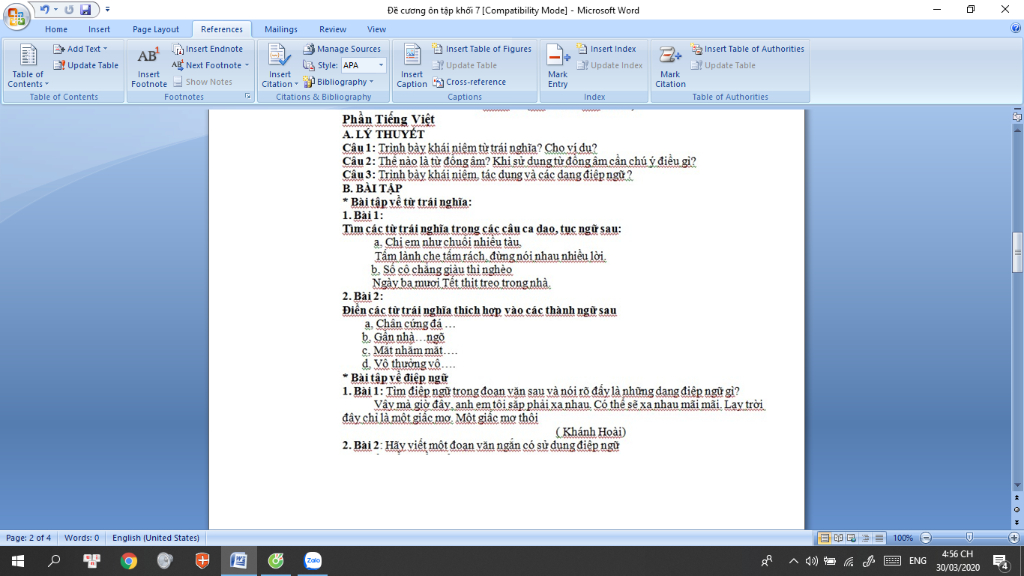Image resolution: width=1024 pixels, height=576 pixels.
Task: Customize Quick Access Toolbar dropdown
Action: coord(107,10)
